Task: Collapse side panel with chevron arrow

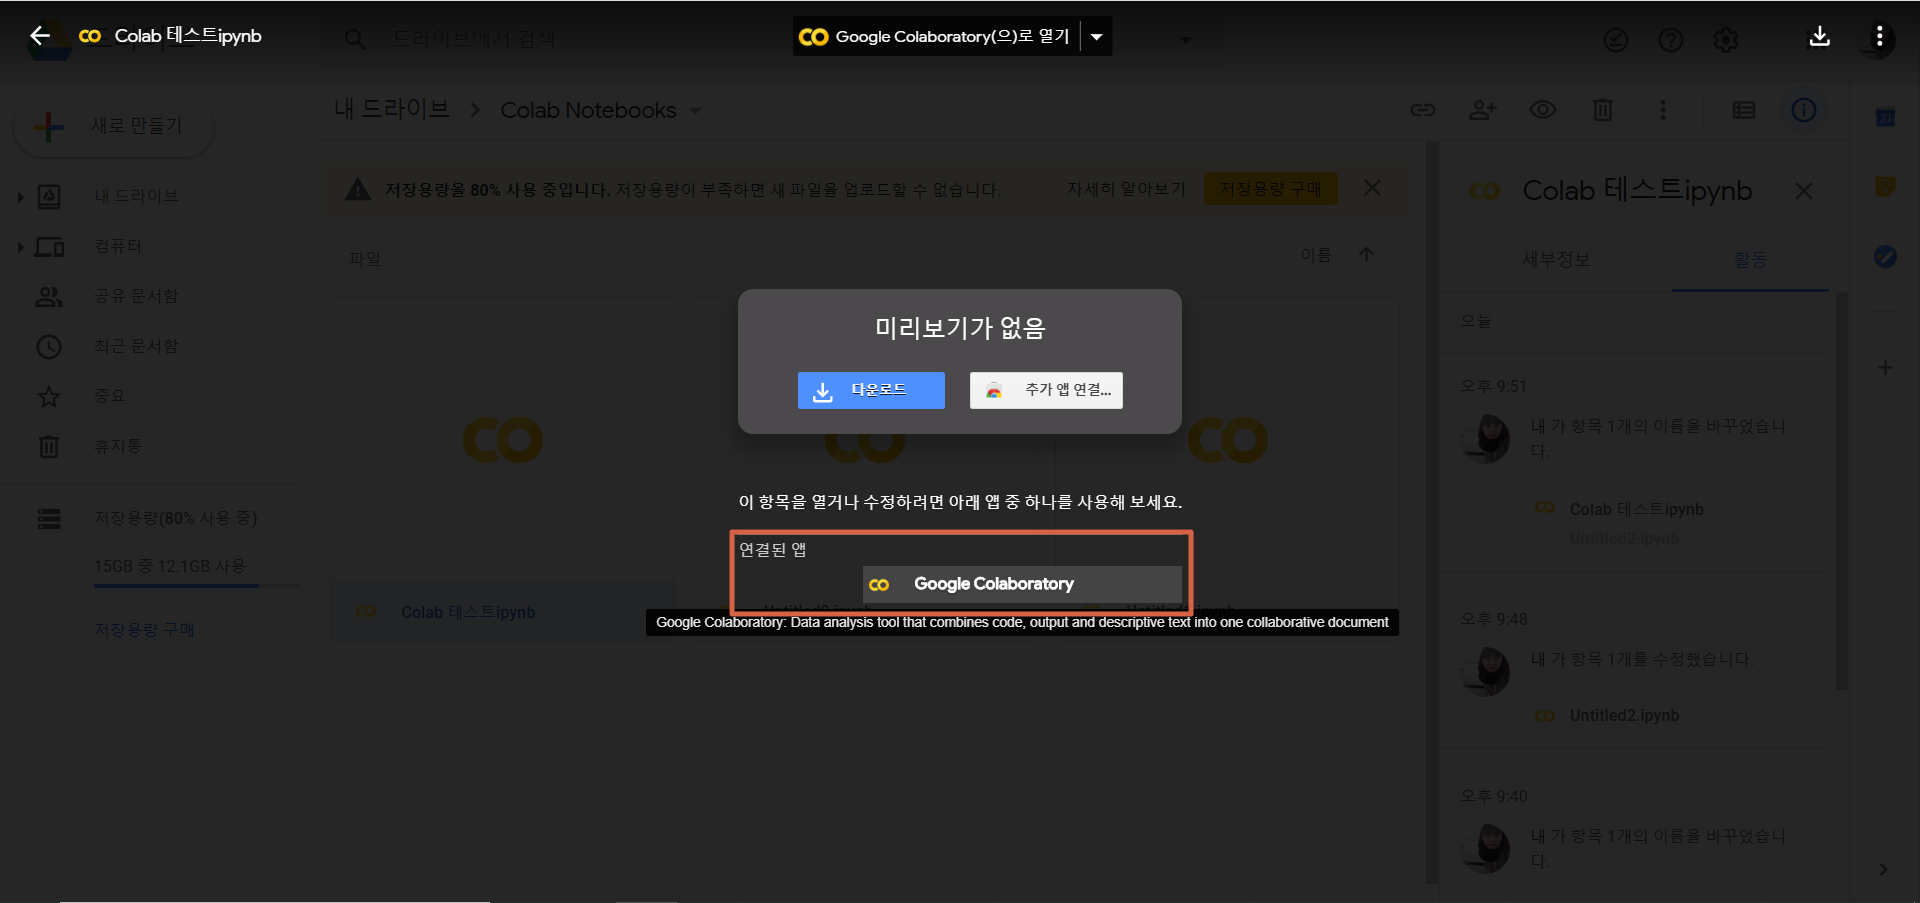Action: coord(1884,869)
